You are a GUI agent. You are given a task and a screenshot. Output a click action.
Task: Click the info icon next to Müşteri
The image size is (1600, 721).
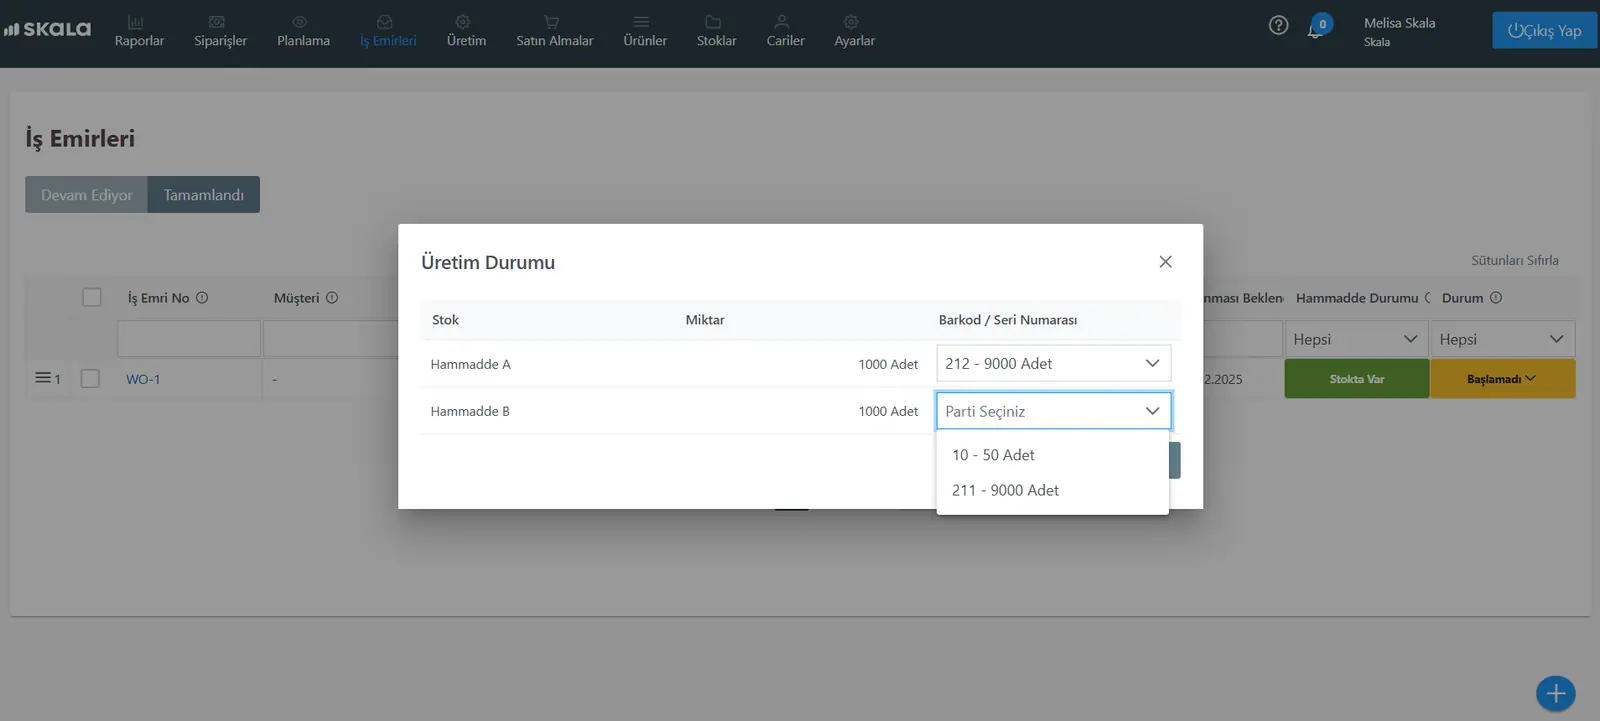(332, 298)
